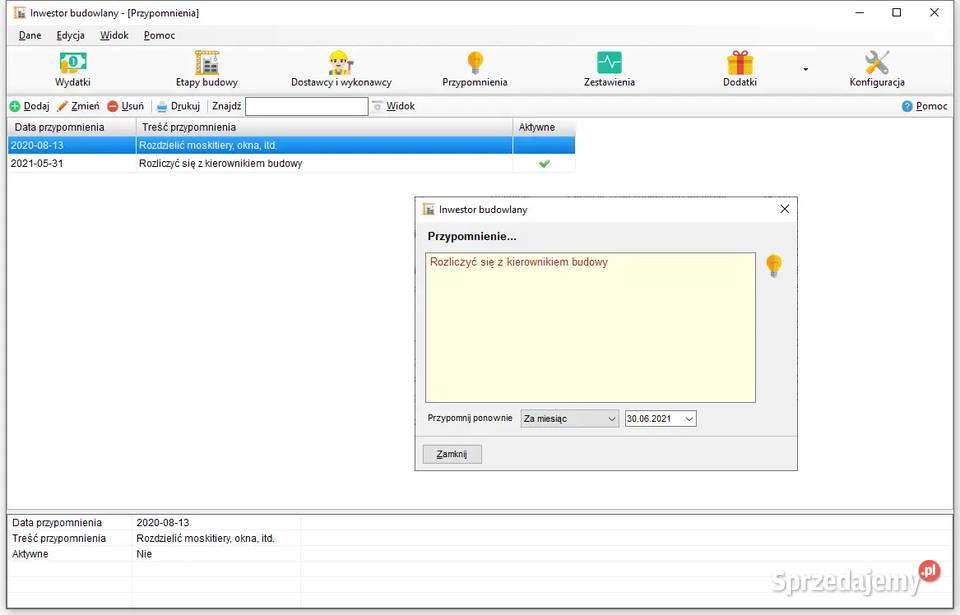Open the Zestawienia reports section
This screenshot has height=615, width=960.
pyautogui.click(x=609, y=69)
